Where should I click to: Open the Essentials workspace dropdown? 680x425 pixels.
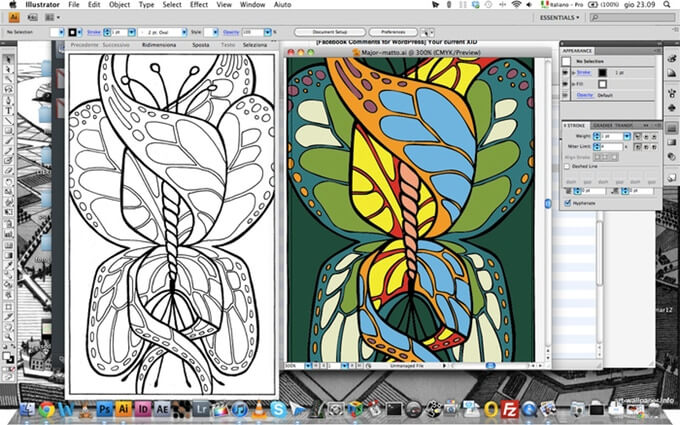click(559, 17)
